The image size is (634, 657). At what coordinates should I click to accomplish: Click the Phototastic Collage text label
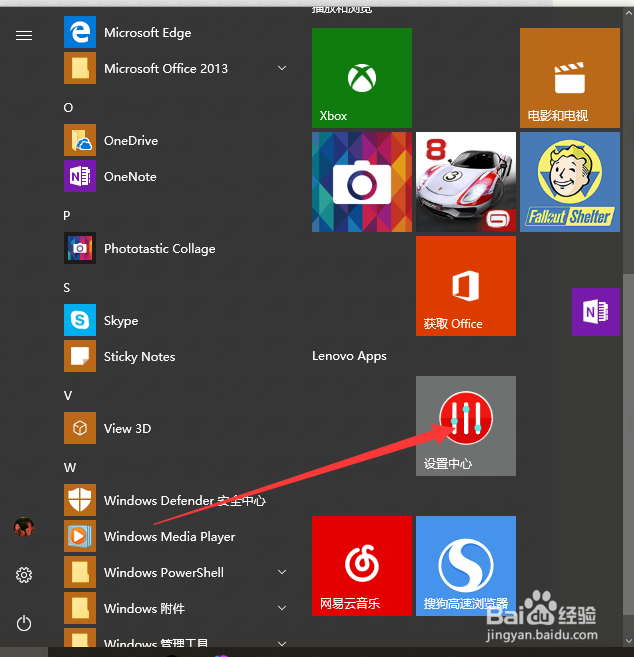coord(160,249)
